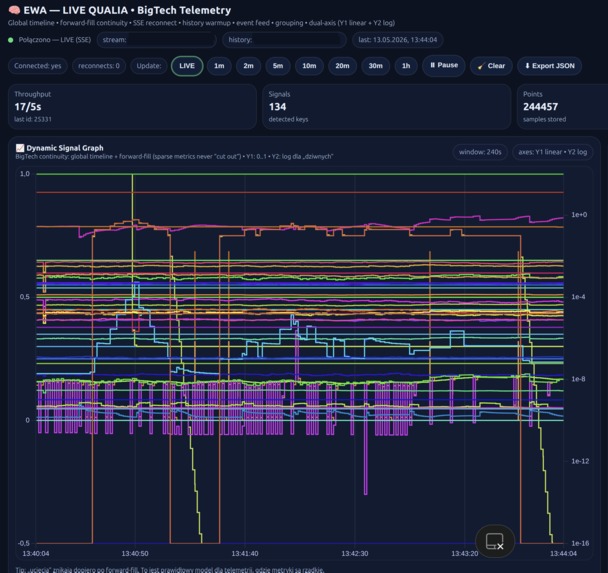Click the screen capture dismiss icon
This screenshot has width=608, height=573.
(495, 541)
